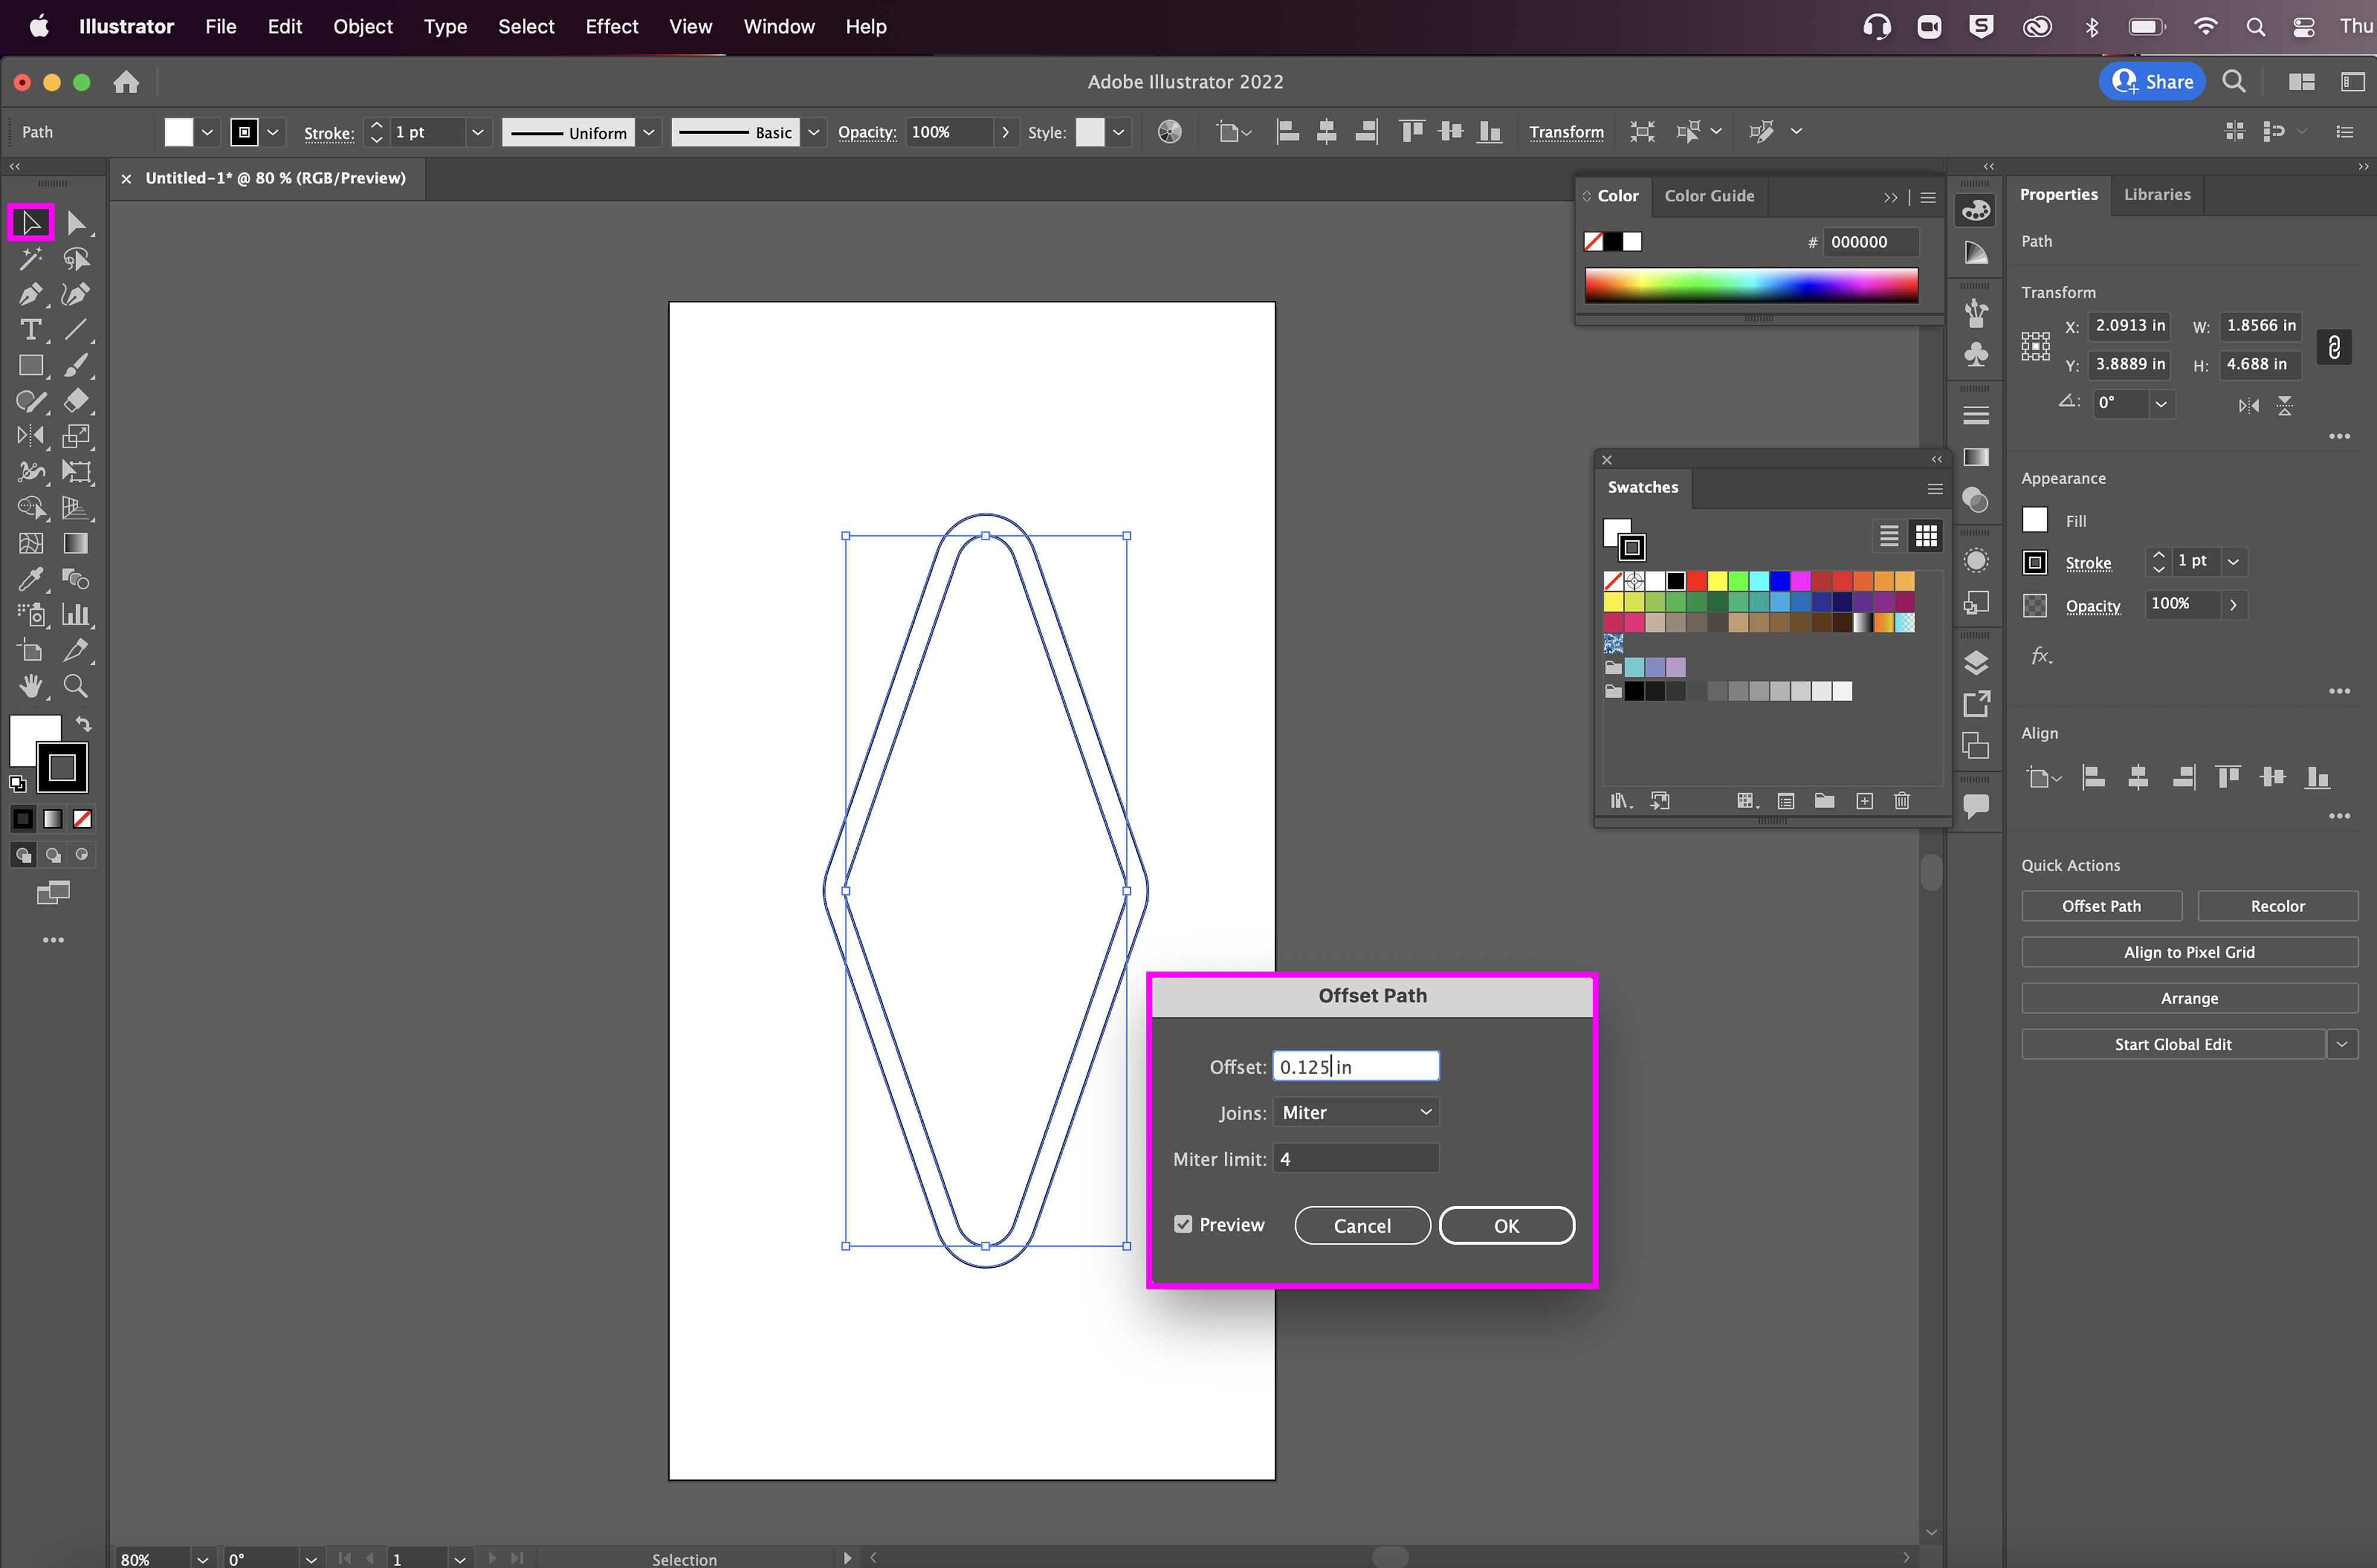Click the color spectrum bar in Color panel

pyautogui.click(x=1751, y=286)
